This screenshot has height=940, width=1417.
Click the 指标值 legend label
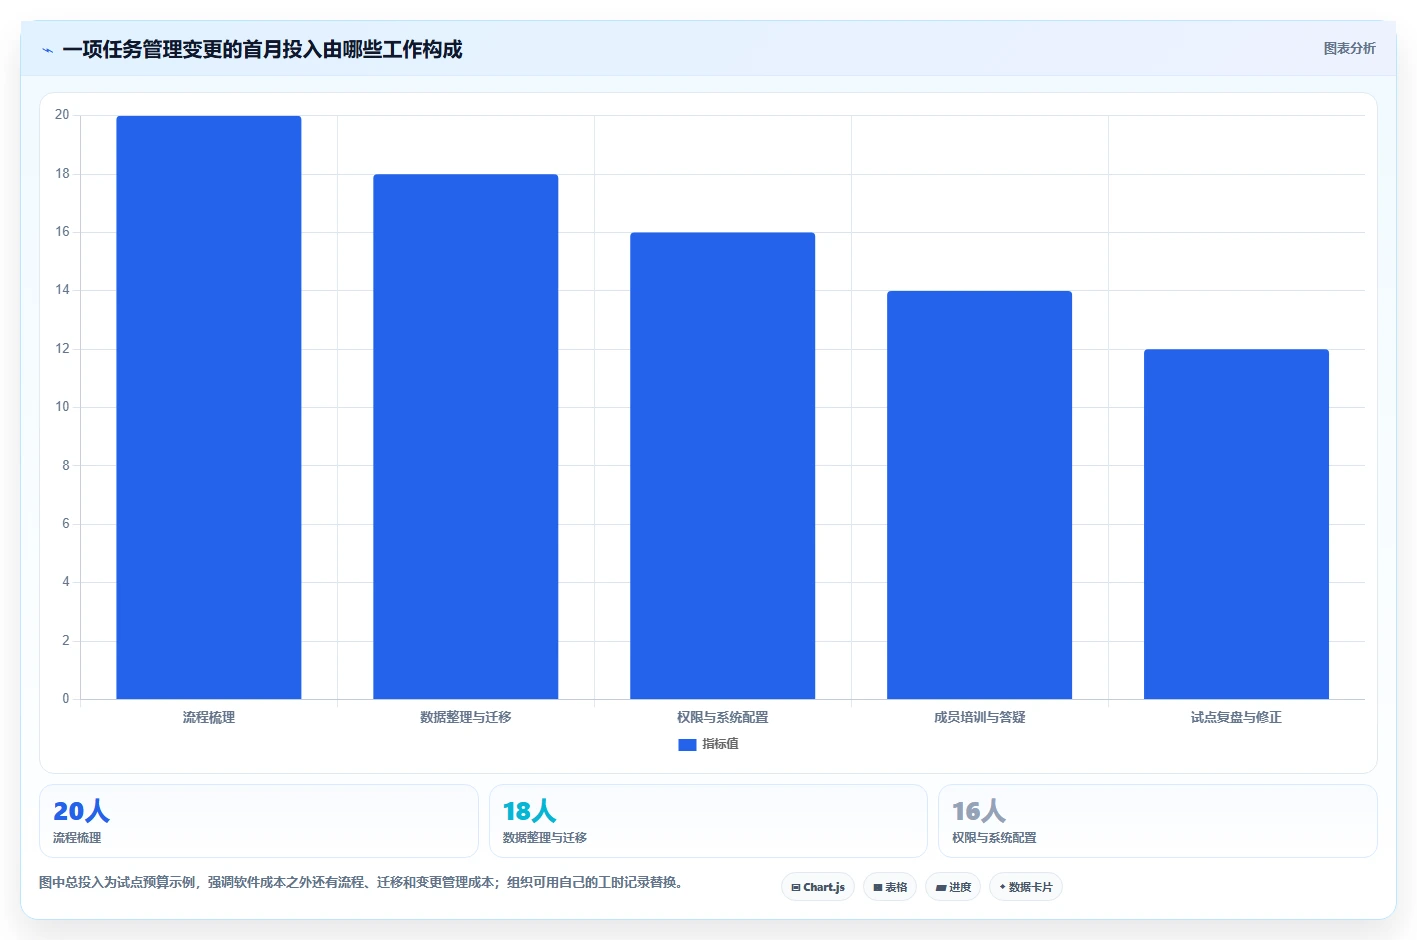(720, 744)
